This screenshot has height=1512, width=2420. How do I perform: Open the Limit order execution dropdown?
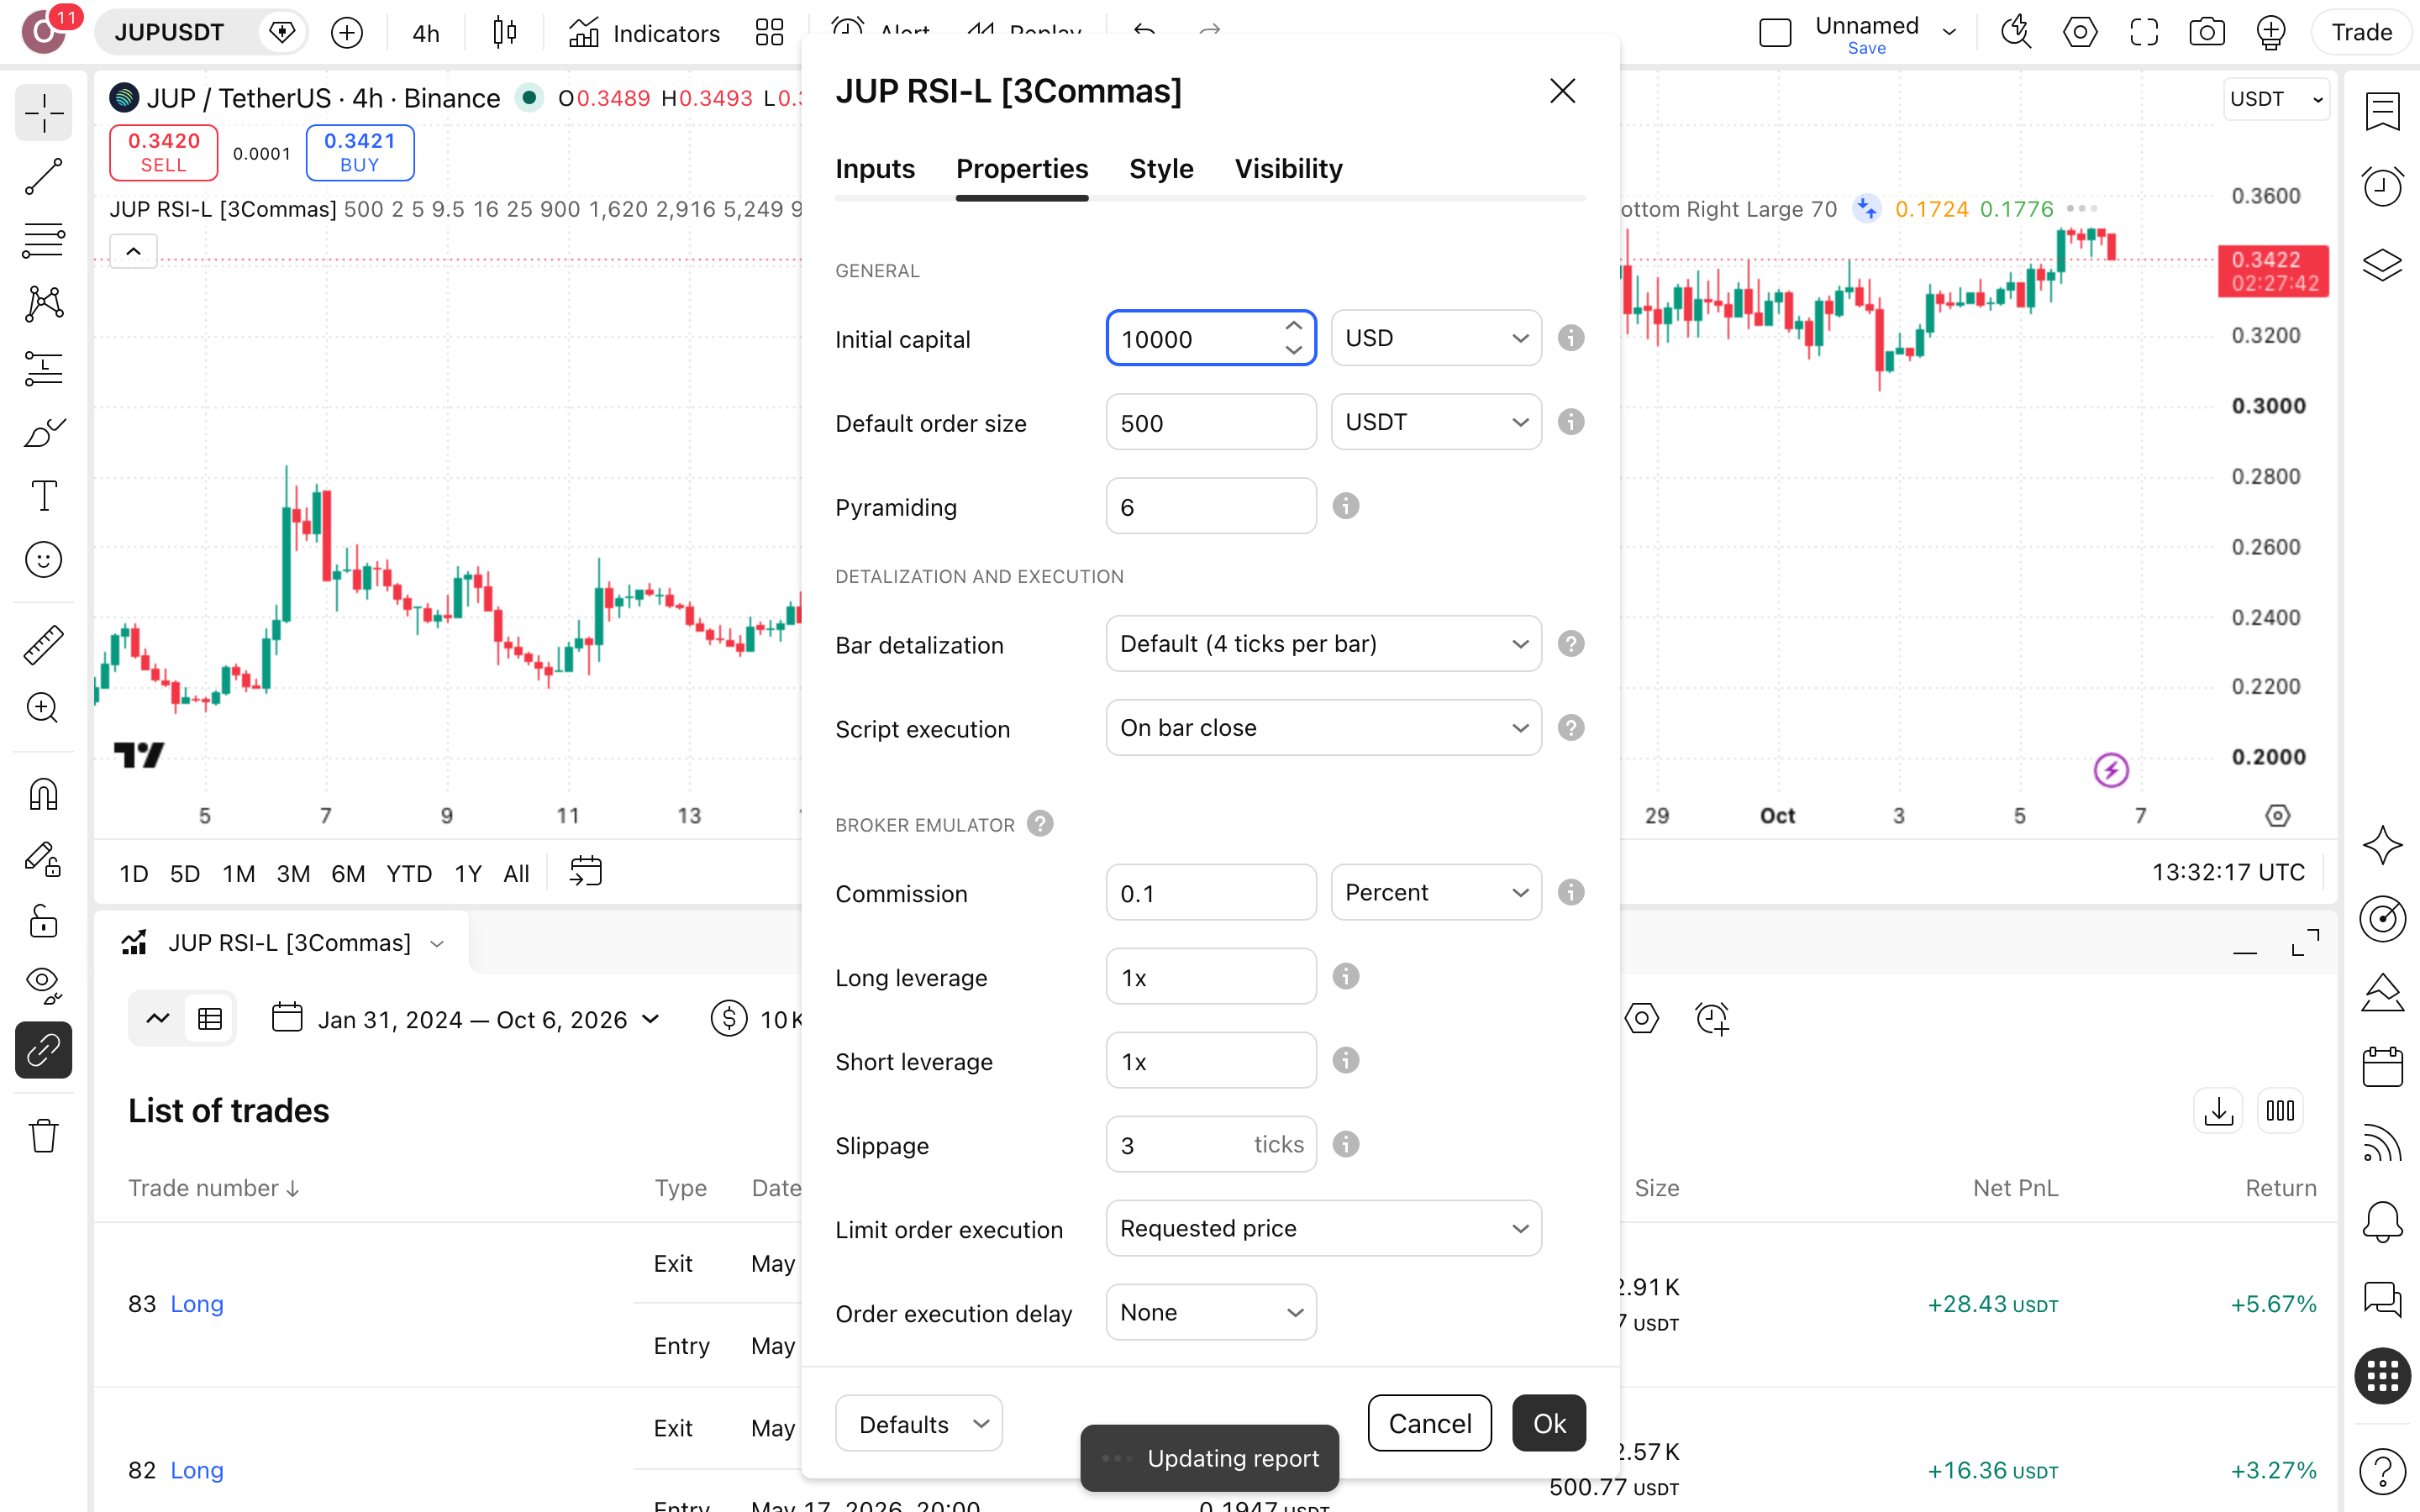[1323, 1228]
